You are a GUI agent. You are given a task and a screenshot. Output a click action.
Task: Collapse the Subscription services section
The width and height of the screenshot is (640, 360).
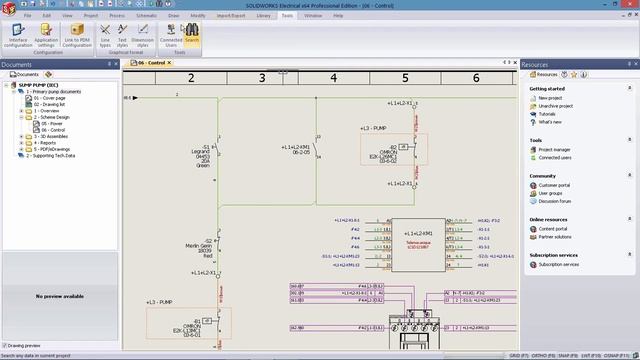click(629, 255)
